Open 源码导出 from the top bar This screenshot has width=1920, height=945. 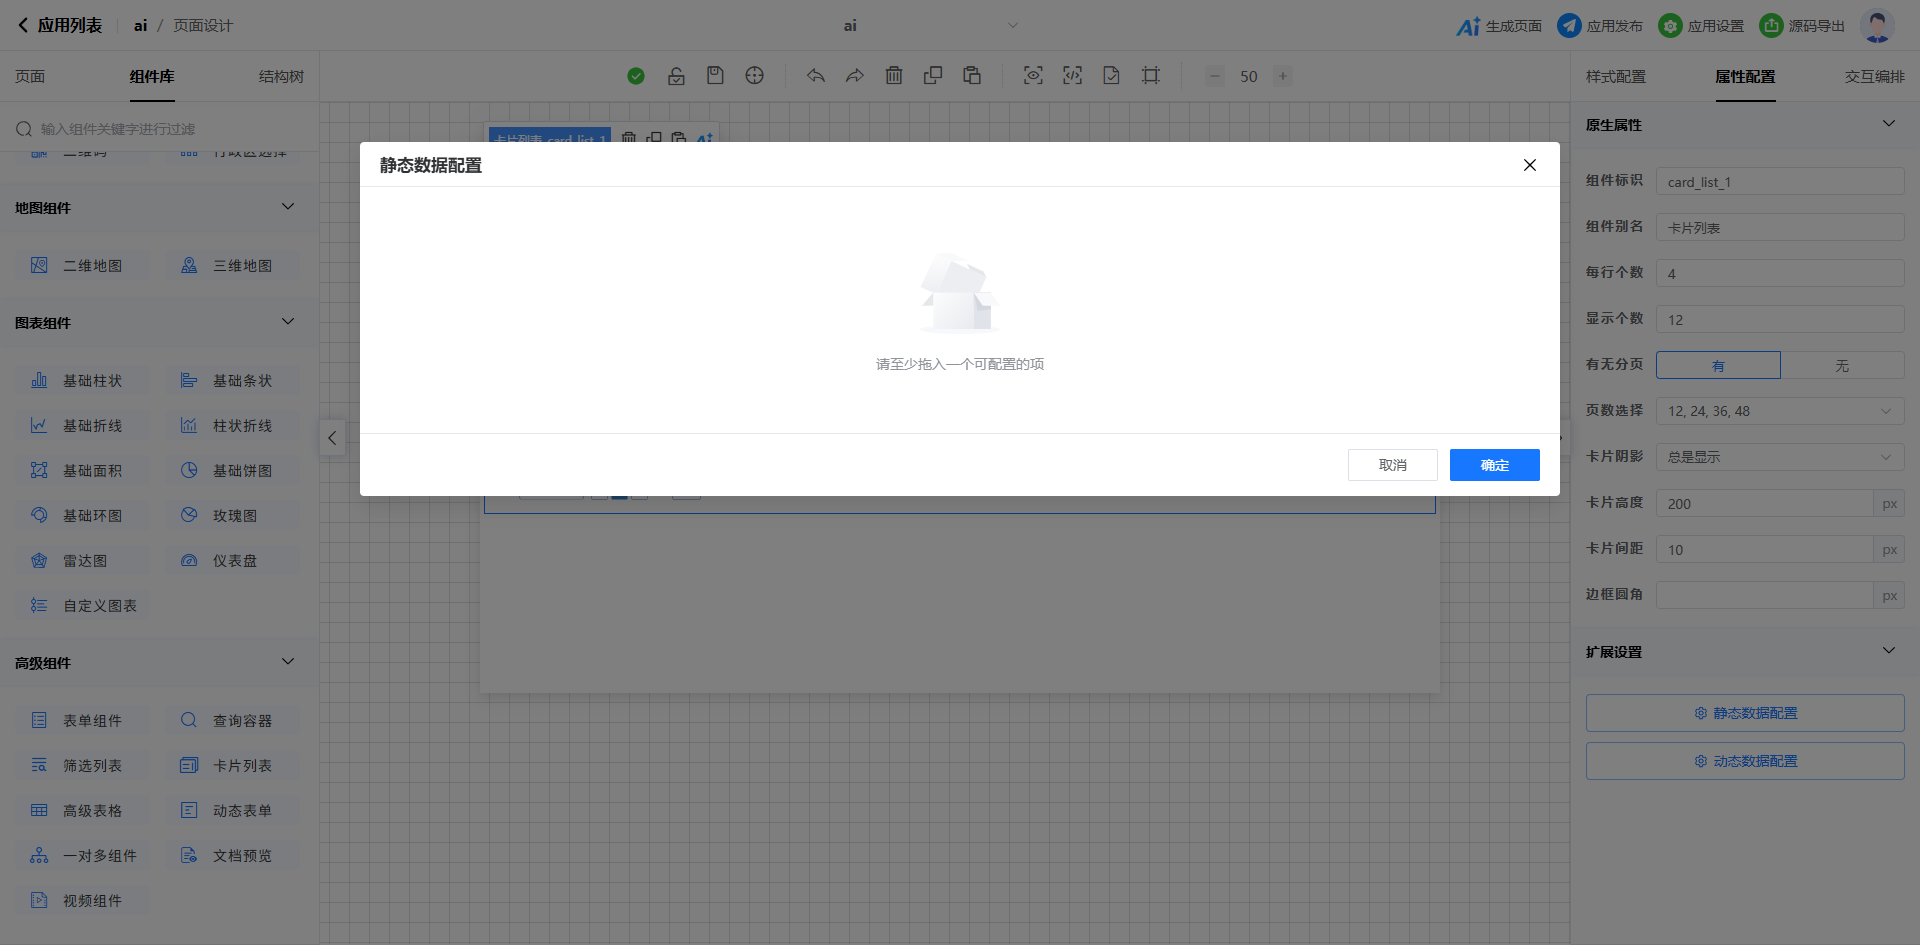click(1802, 26)
